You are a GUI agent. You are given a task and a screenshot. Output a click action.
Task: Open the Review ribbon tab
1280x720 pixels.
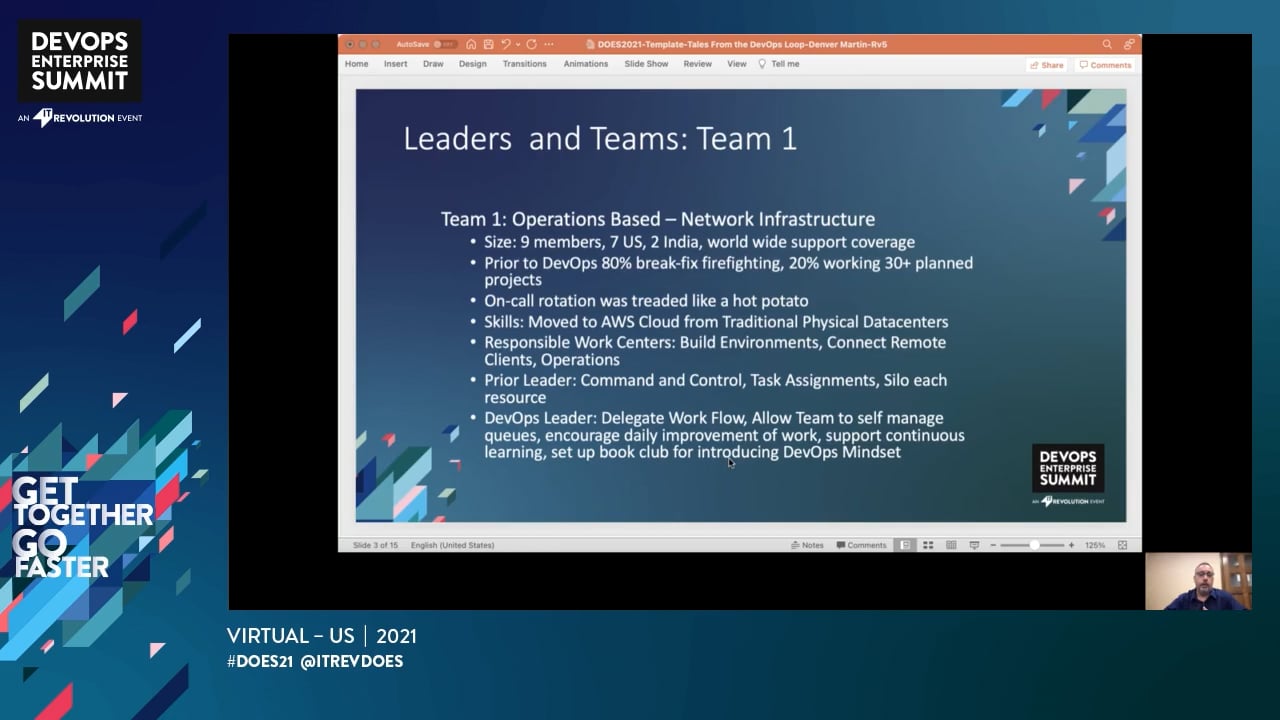(x=698, y=64)
